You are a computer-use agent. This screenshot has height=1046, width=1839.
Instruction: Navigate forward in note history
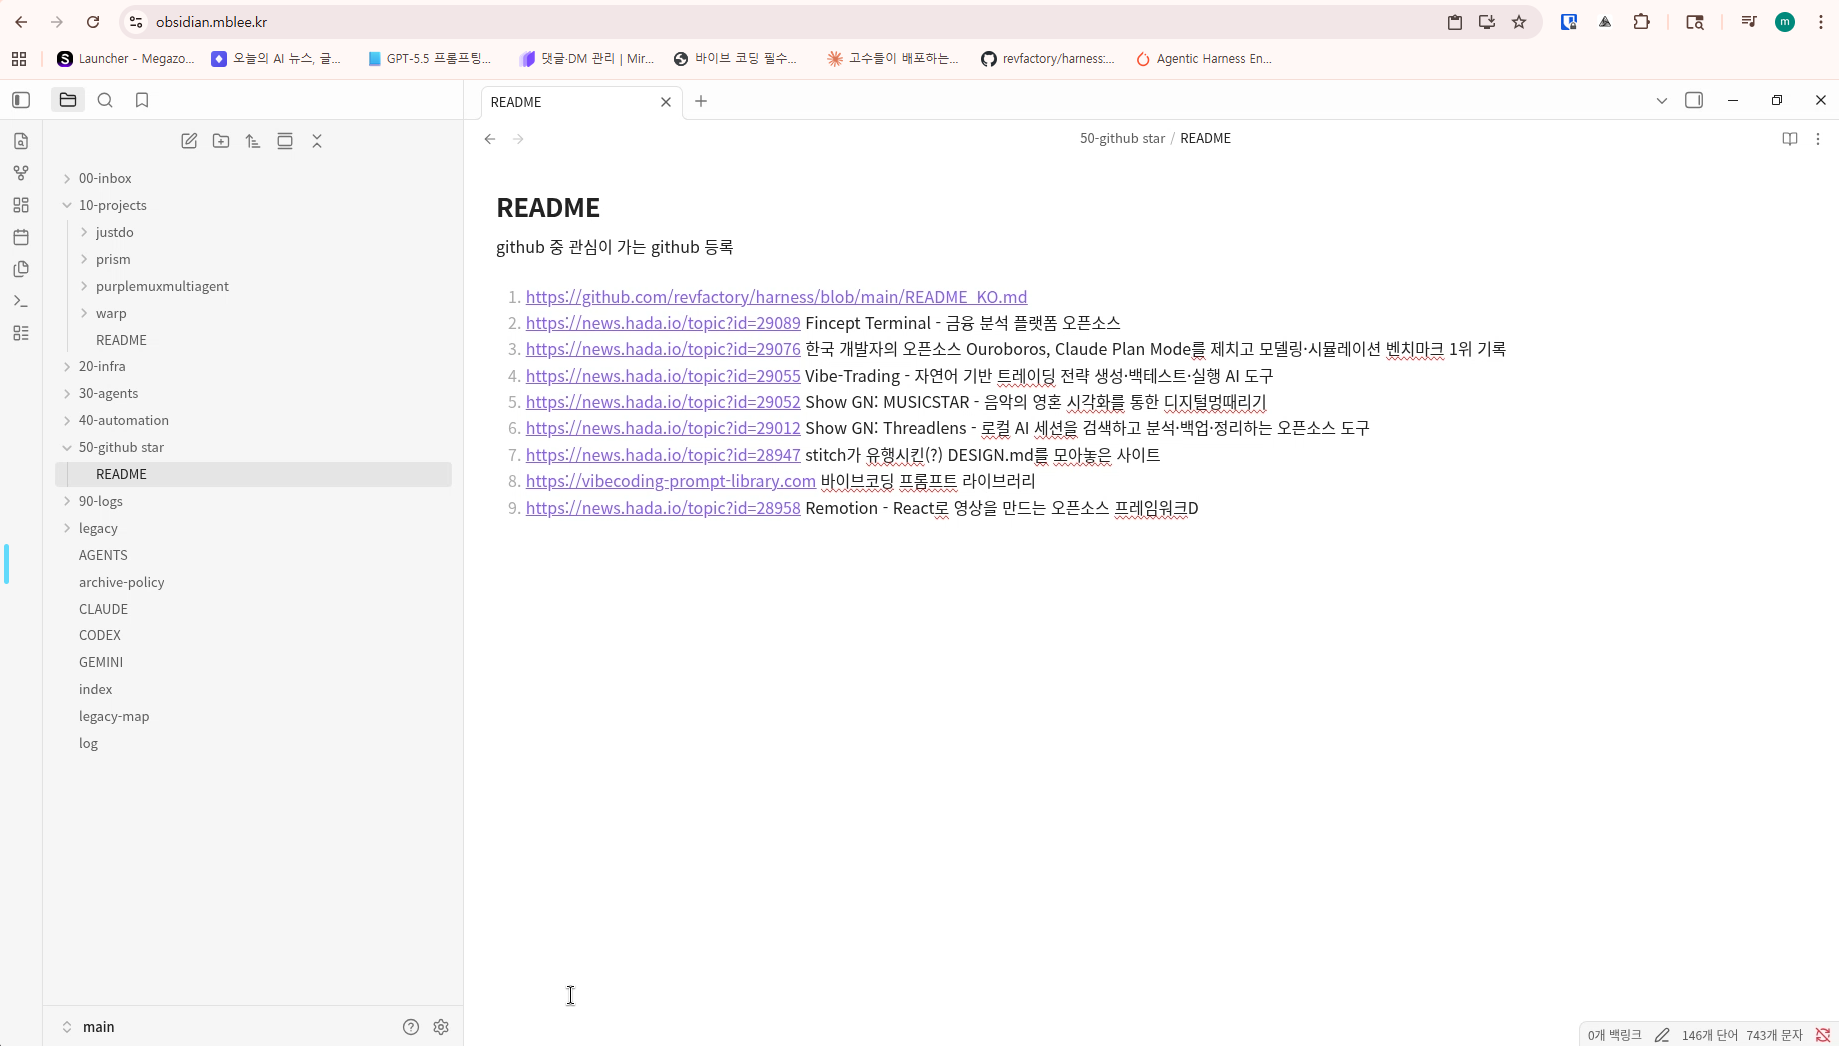[x=518, y=139]
